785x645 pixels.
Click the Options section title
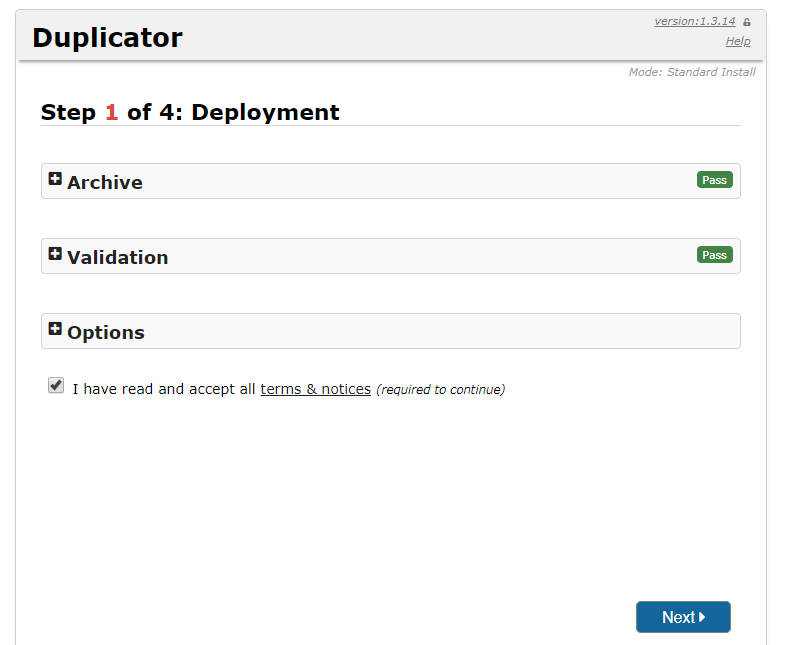(106, 333)
